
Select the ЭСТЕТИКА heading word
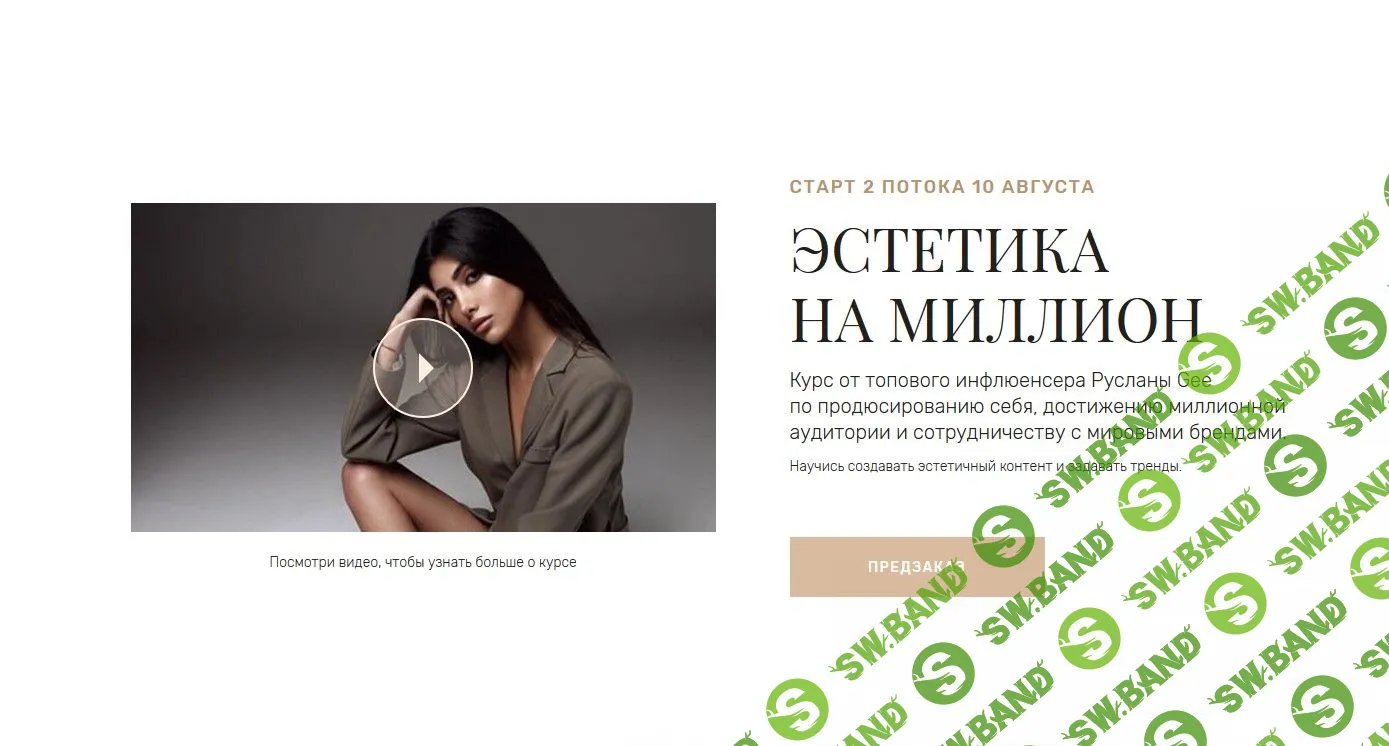coord(949,250)
